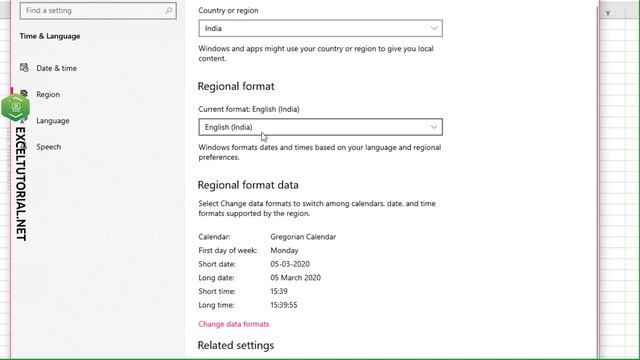Click the Time & Language header
The image size is (640, 360).
tap(50, 36)
